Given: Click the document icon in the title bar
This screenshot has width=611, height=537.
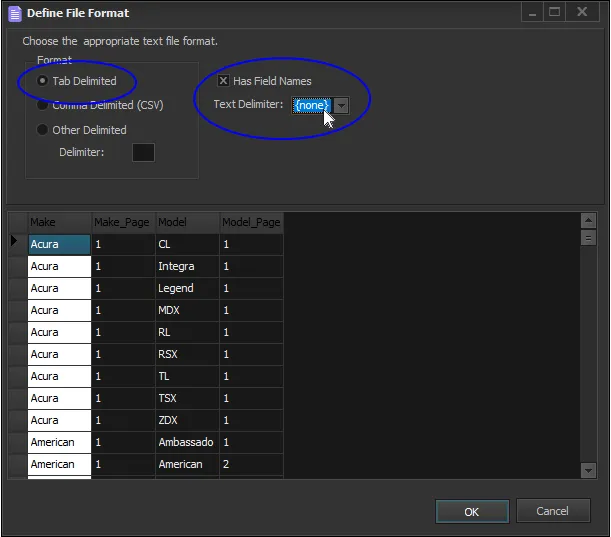Looking at the screenshot, I should [x=14, y=13].
